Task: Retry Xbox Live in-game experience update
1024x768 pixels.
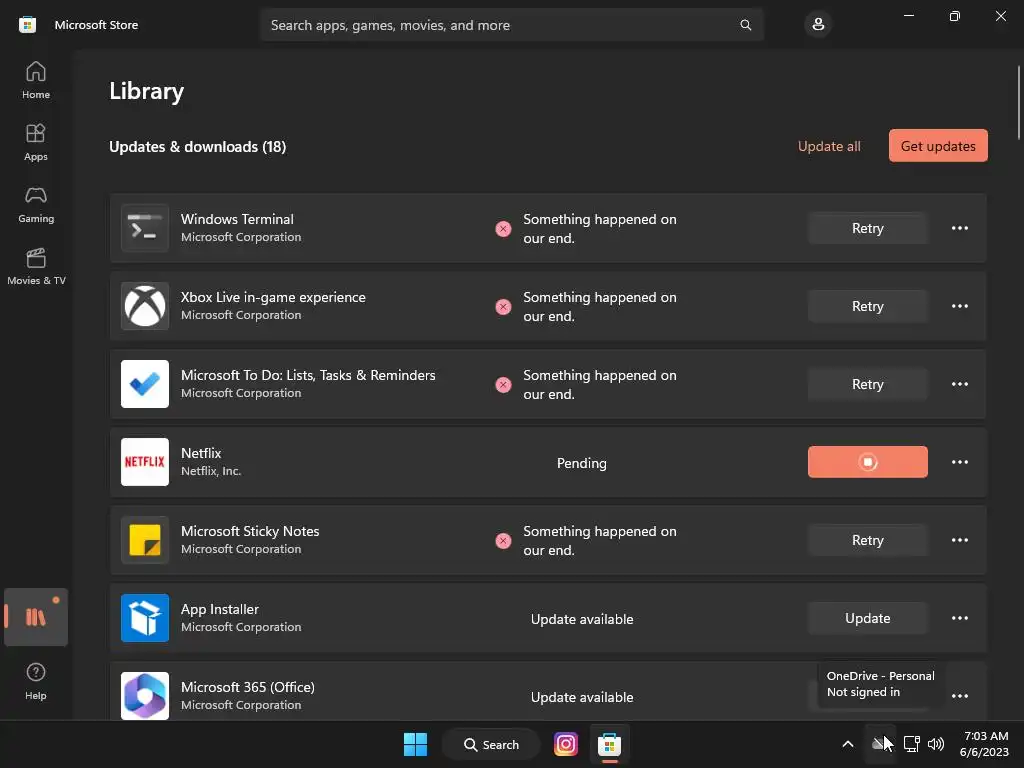Action: point(867,306)
